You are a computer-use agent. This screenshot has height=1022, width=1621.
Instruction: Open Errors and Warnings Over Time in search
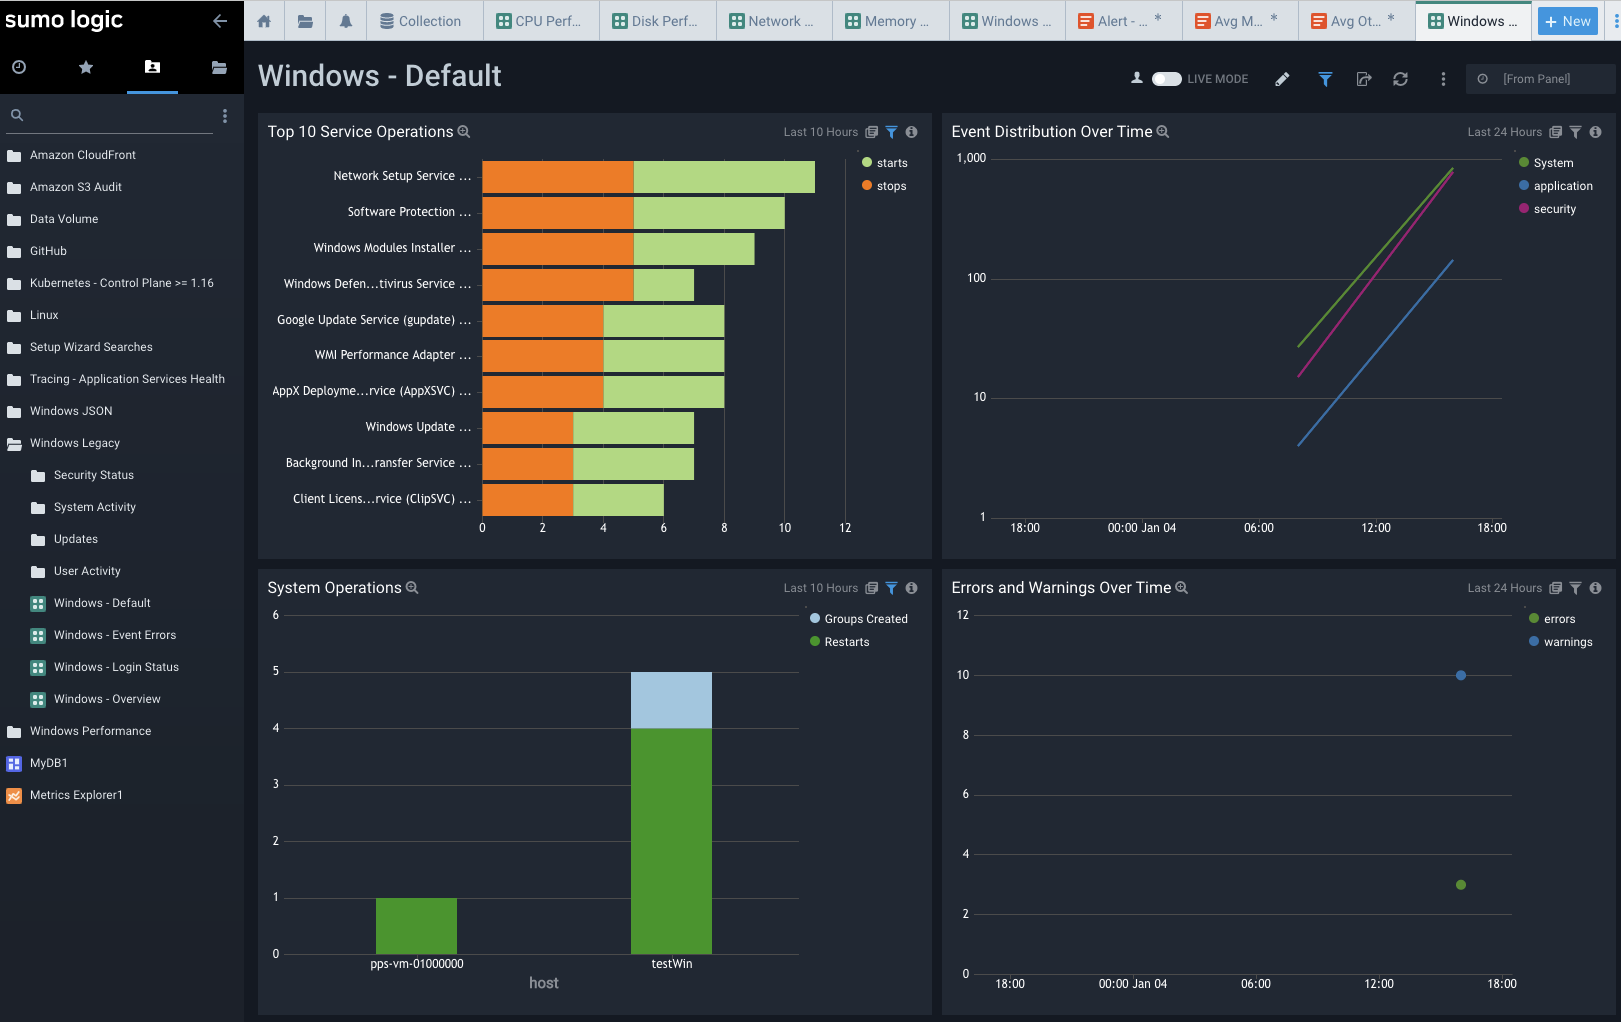tap(1181, 588)
